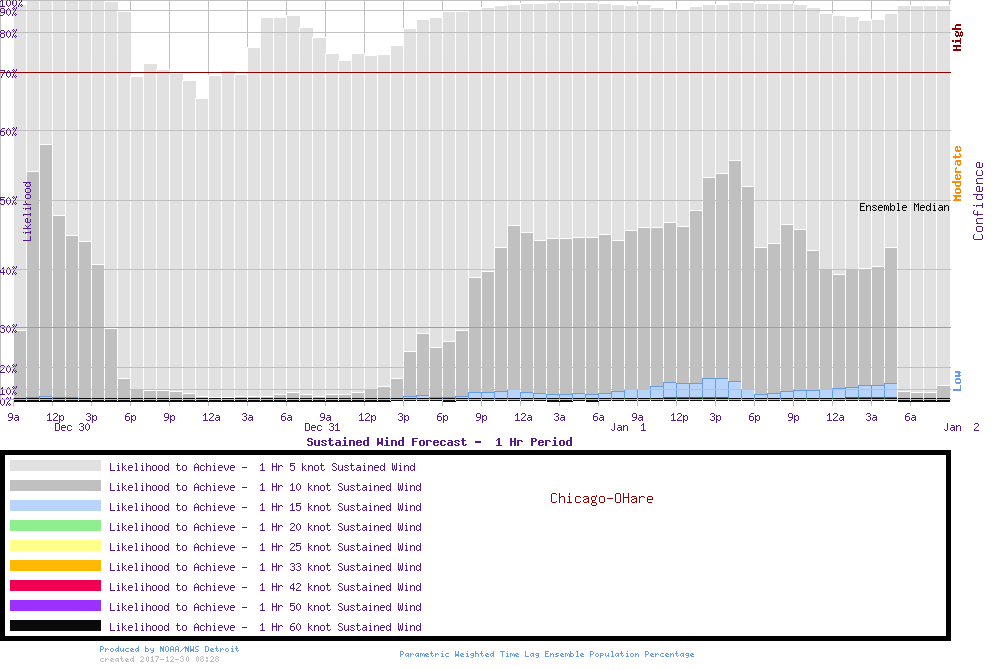Click the Low confidence label
1000x670 pixels.
[957, 380]
